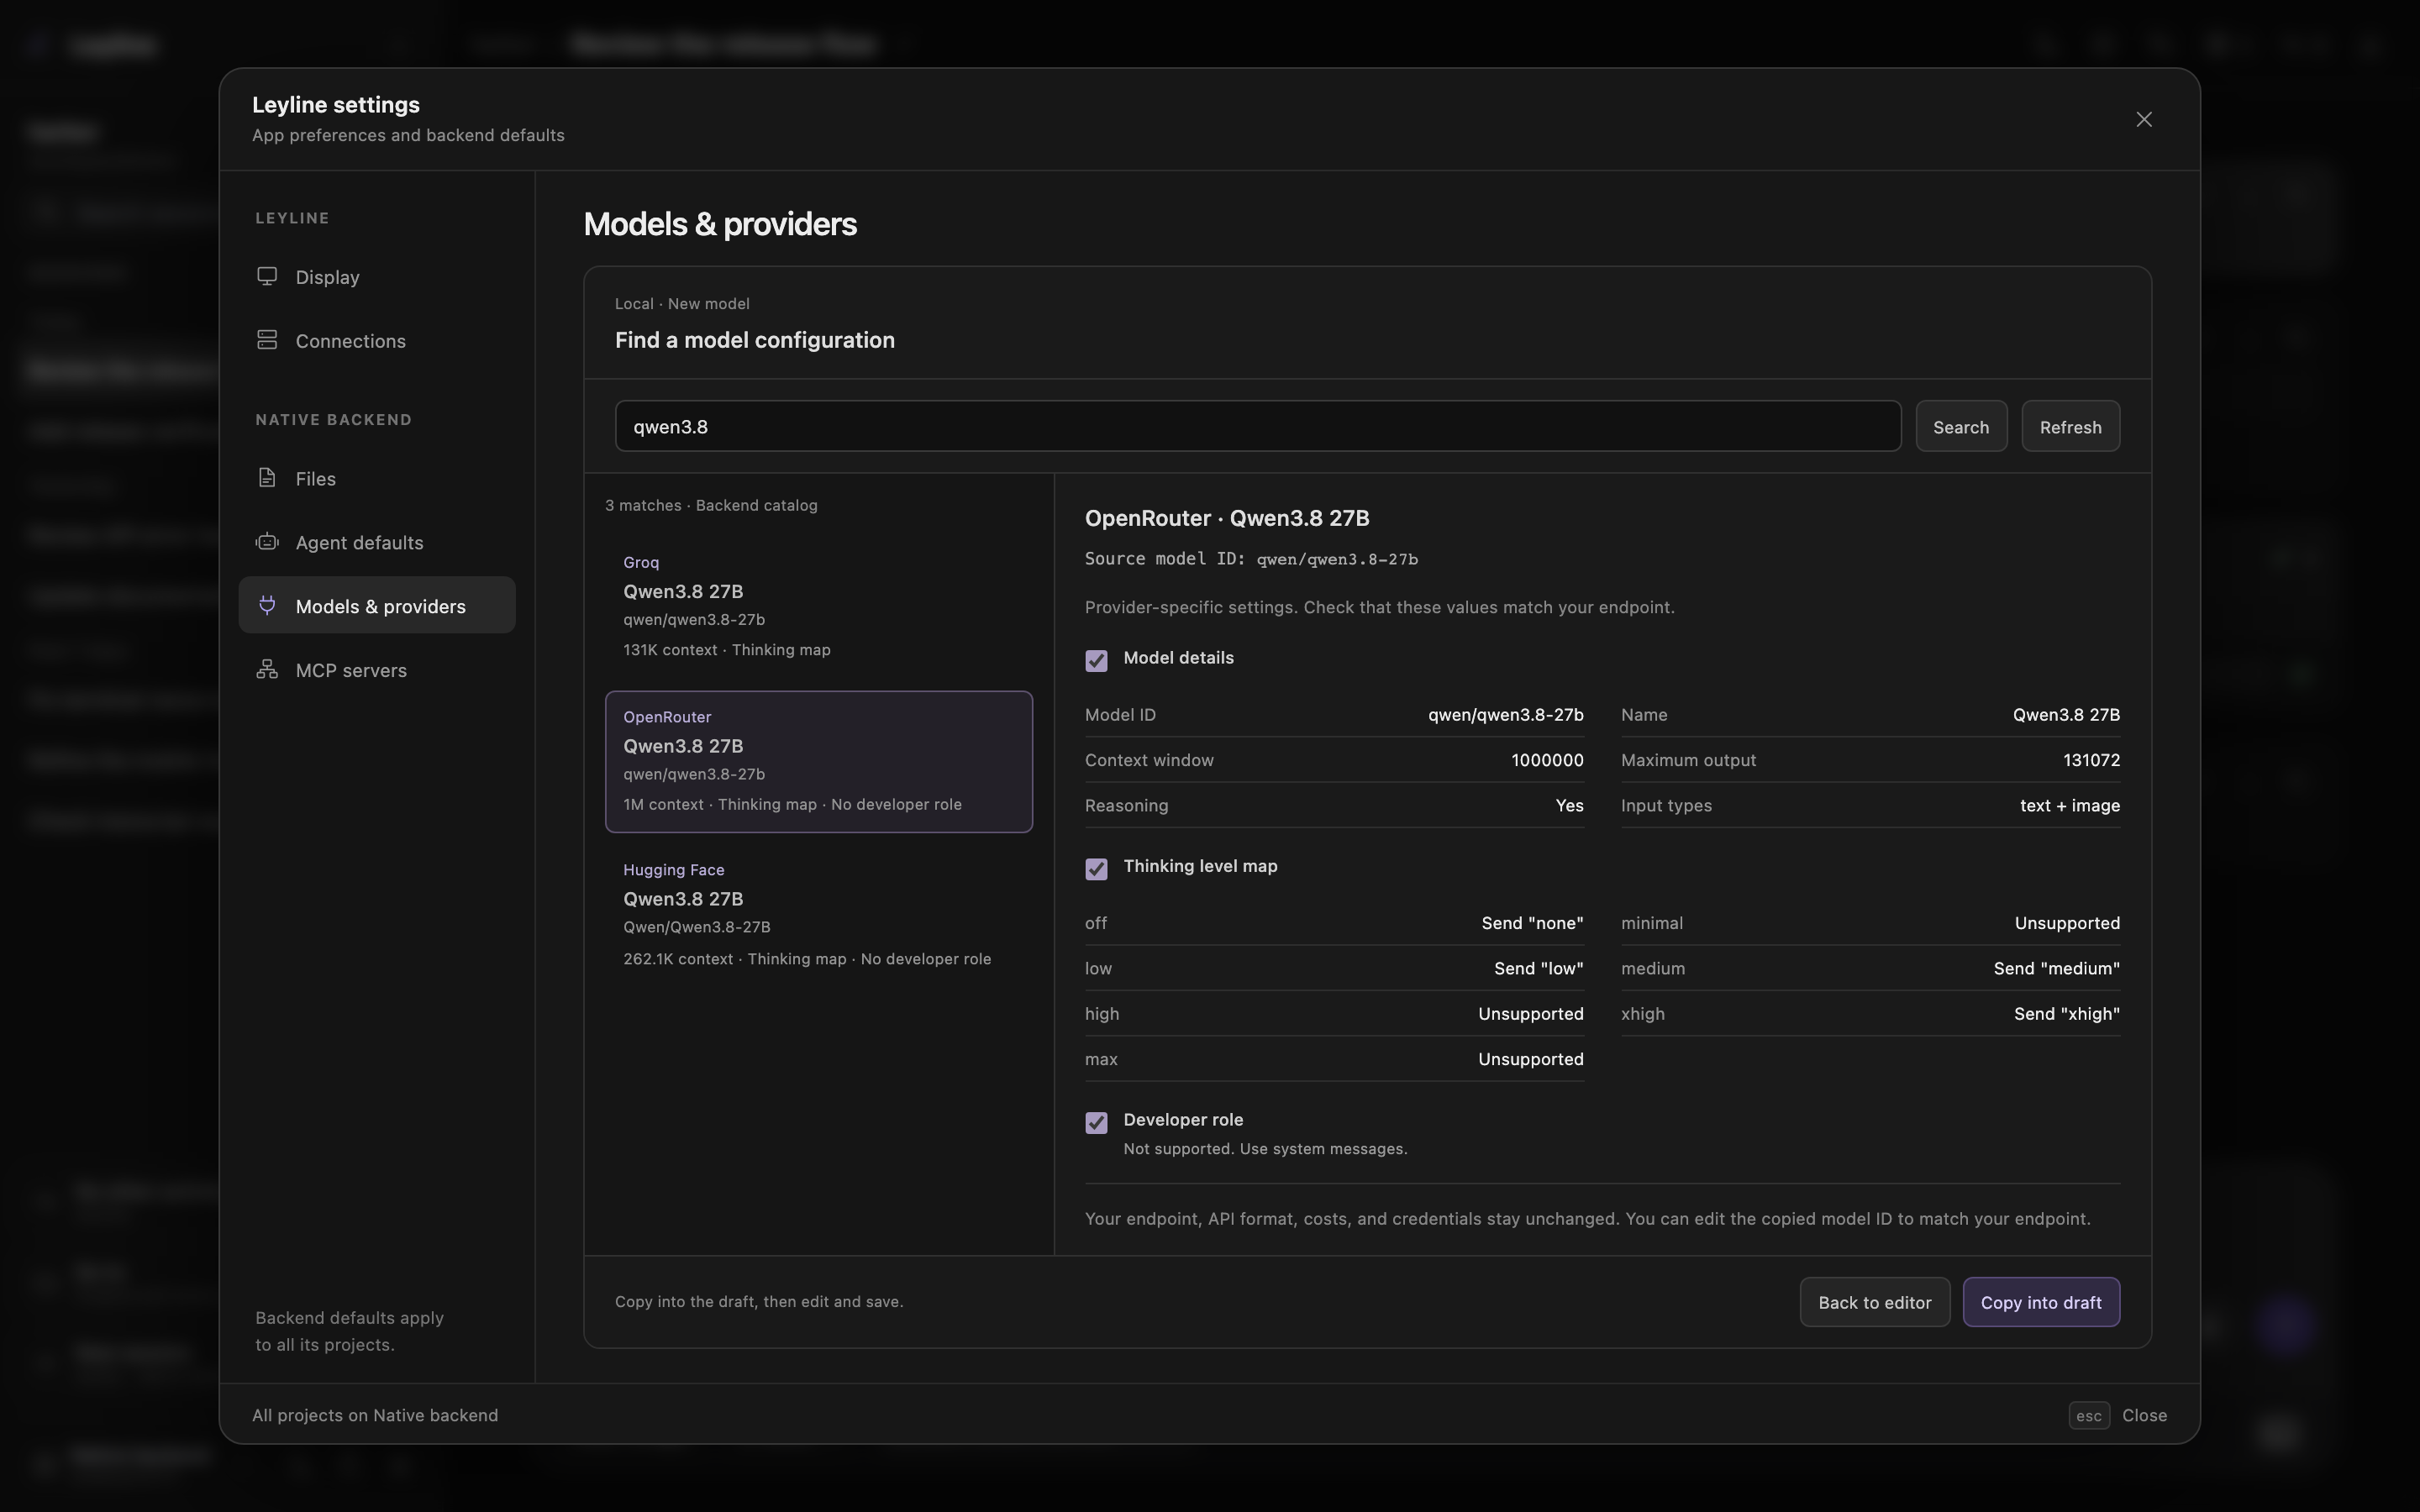Click the medium row value Send "medium"
The height and width of the screenshot is (1512, 2420).
click(x=2056, y=968)
